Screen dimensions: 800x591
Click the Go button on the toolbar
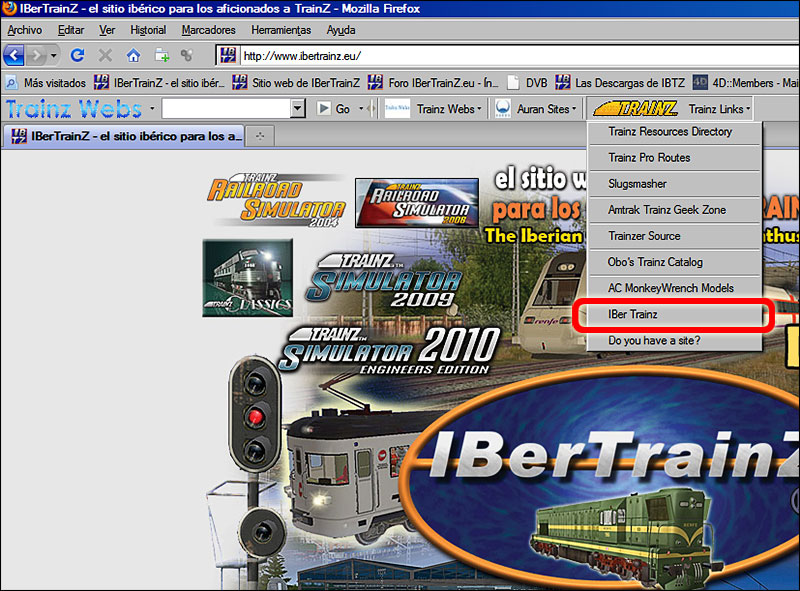click(x=334, y=109)
